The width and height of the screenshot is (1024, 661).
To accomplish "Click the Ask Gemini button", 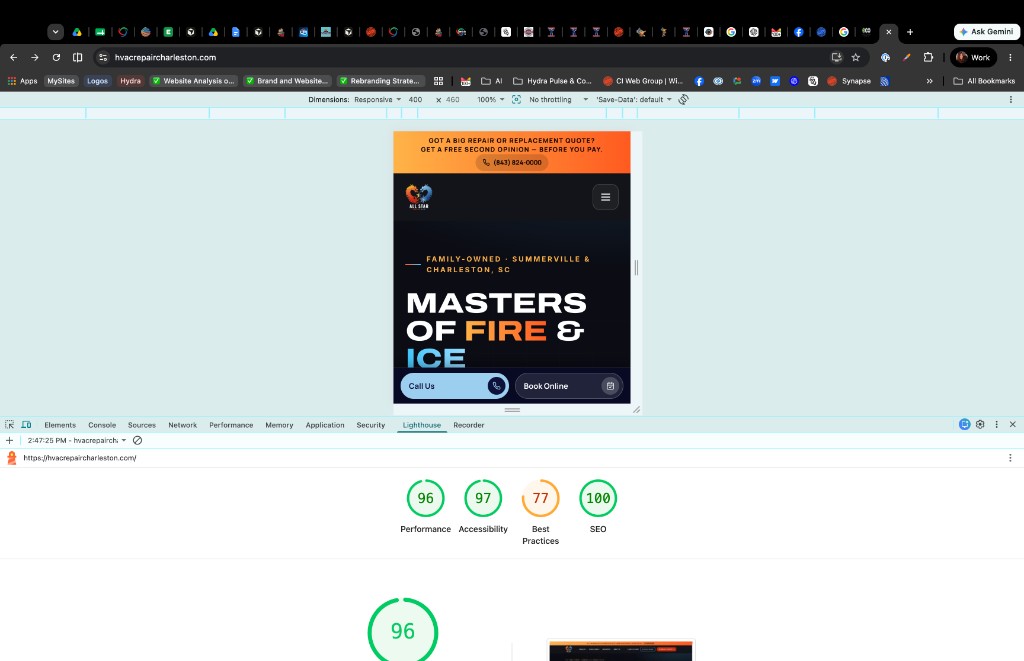I will click(987, 31).
